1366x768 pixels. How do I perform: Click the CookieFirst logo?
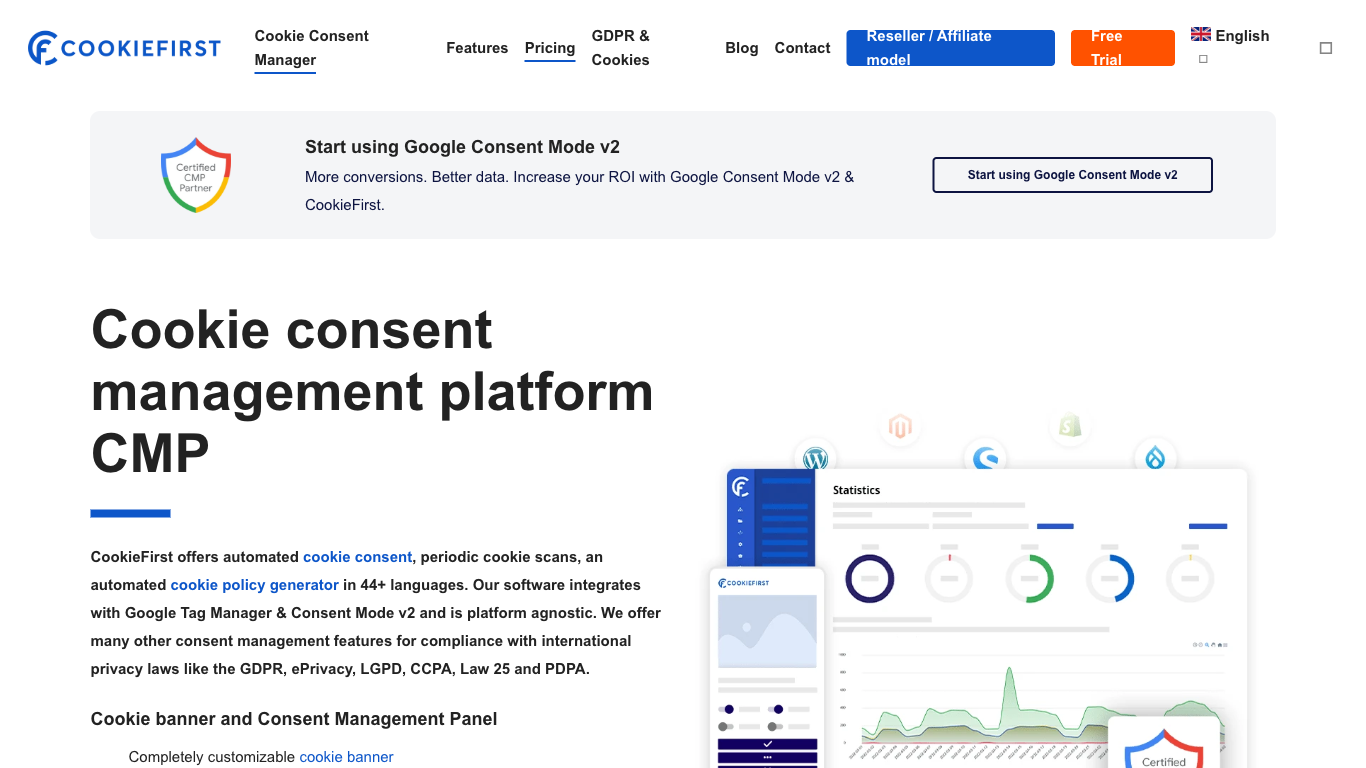(x=124, y=48)
